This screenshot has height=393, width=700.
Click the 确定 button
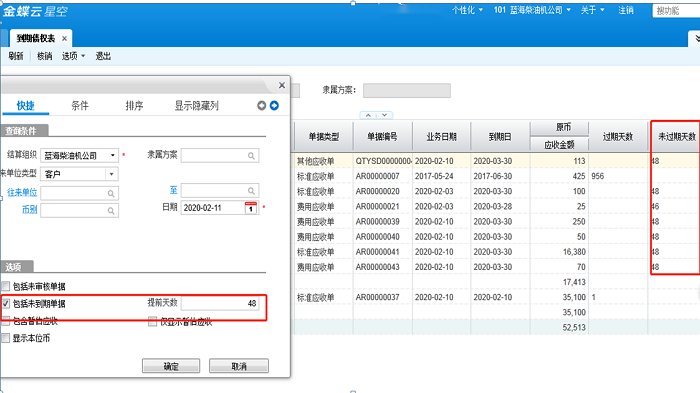[171, 366]
